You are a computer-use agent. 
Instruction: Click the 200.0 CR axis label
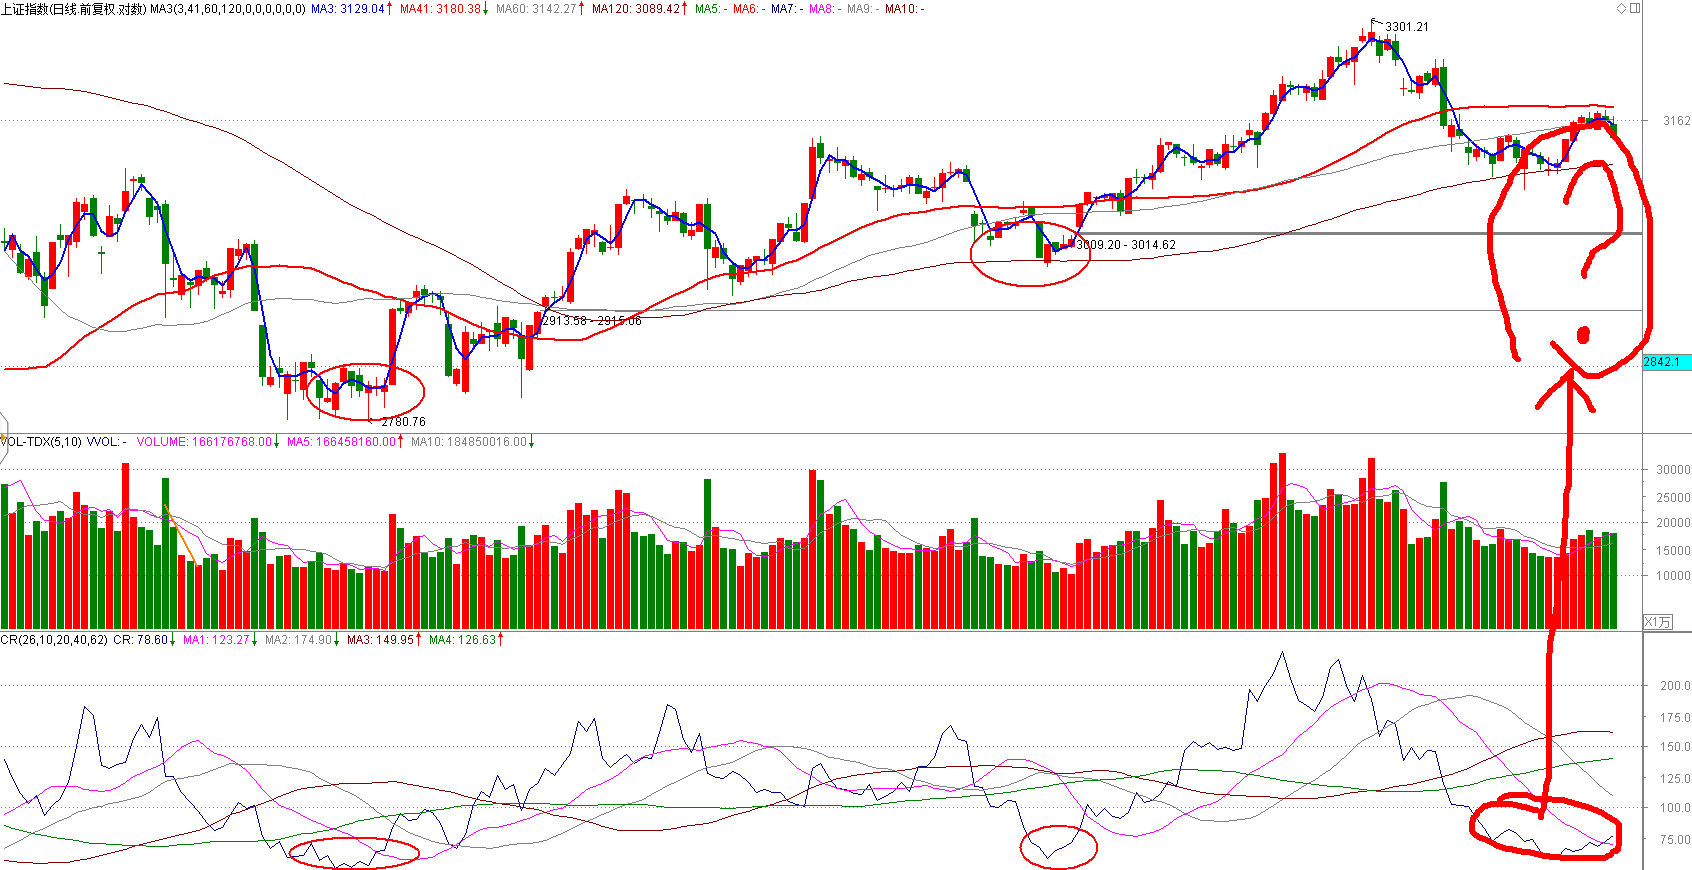coord(1675,686)
